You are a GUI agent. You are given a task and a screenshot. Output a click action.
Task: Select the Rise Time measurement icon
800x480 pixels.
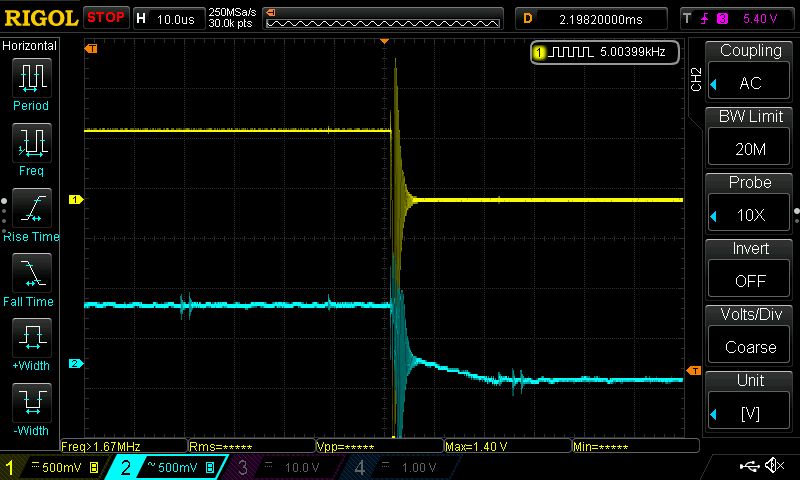point(32,208)
